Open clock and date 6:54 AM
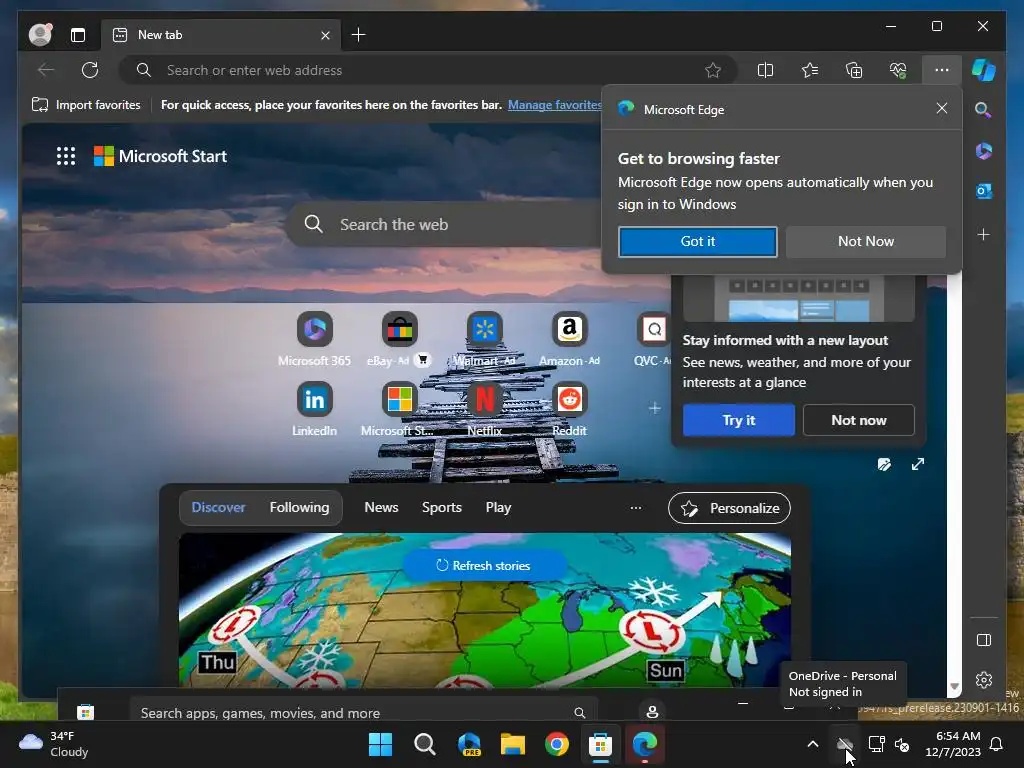The height and width of the screenshot is (768, 1024). [953, 744]
